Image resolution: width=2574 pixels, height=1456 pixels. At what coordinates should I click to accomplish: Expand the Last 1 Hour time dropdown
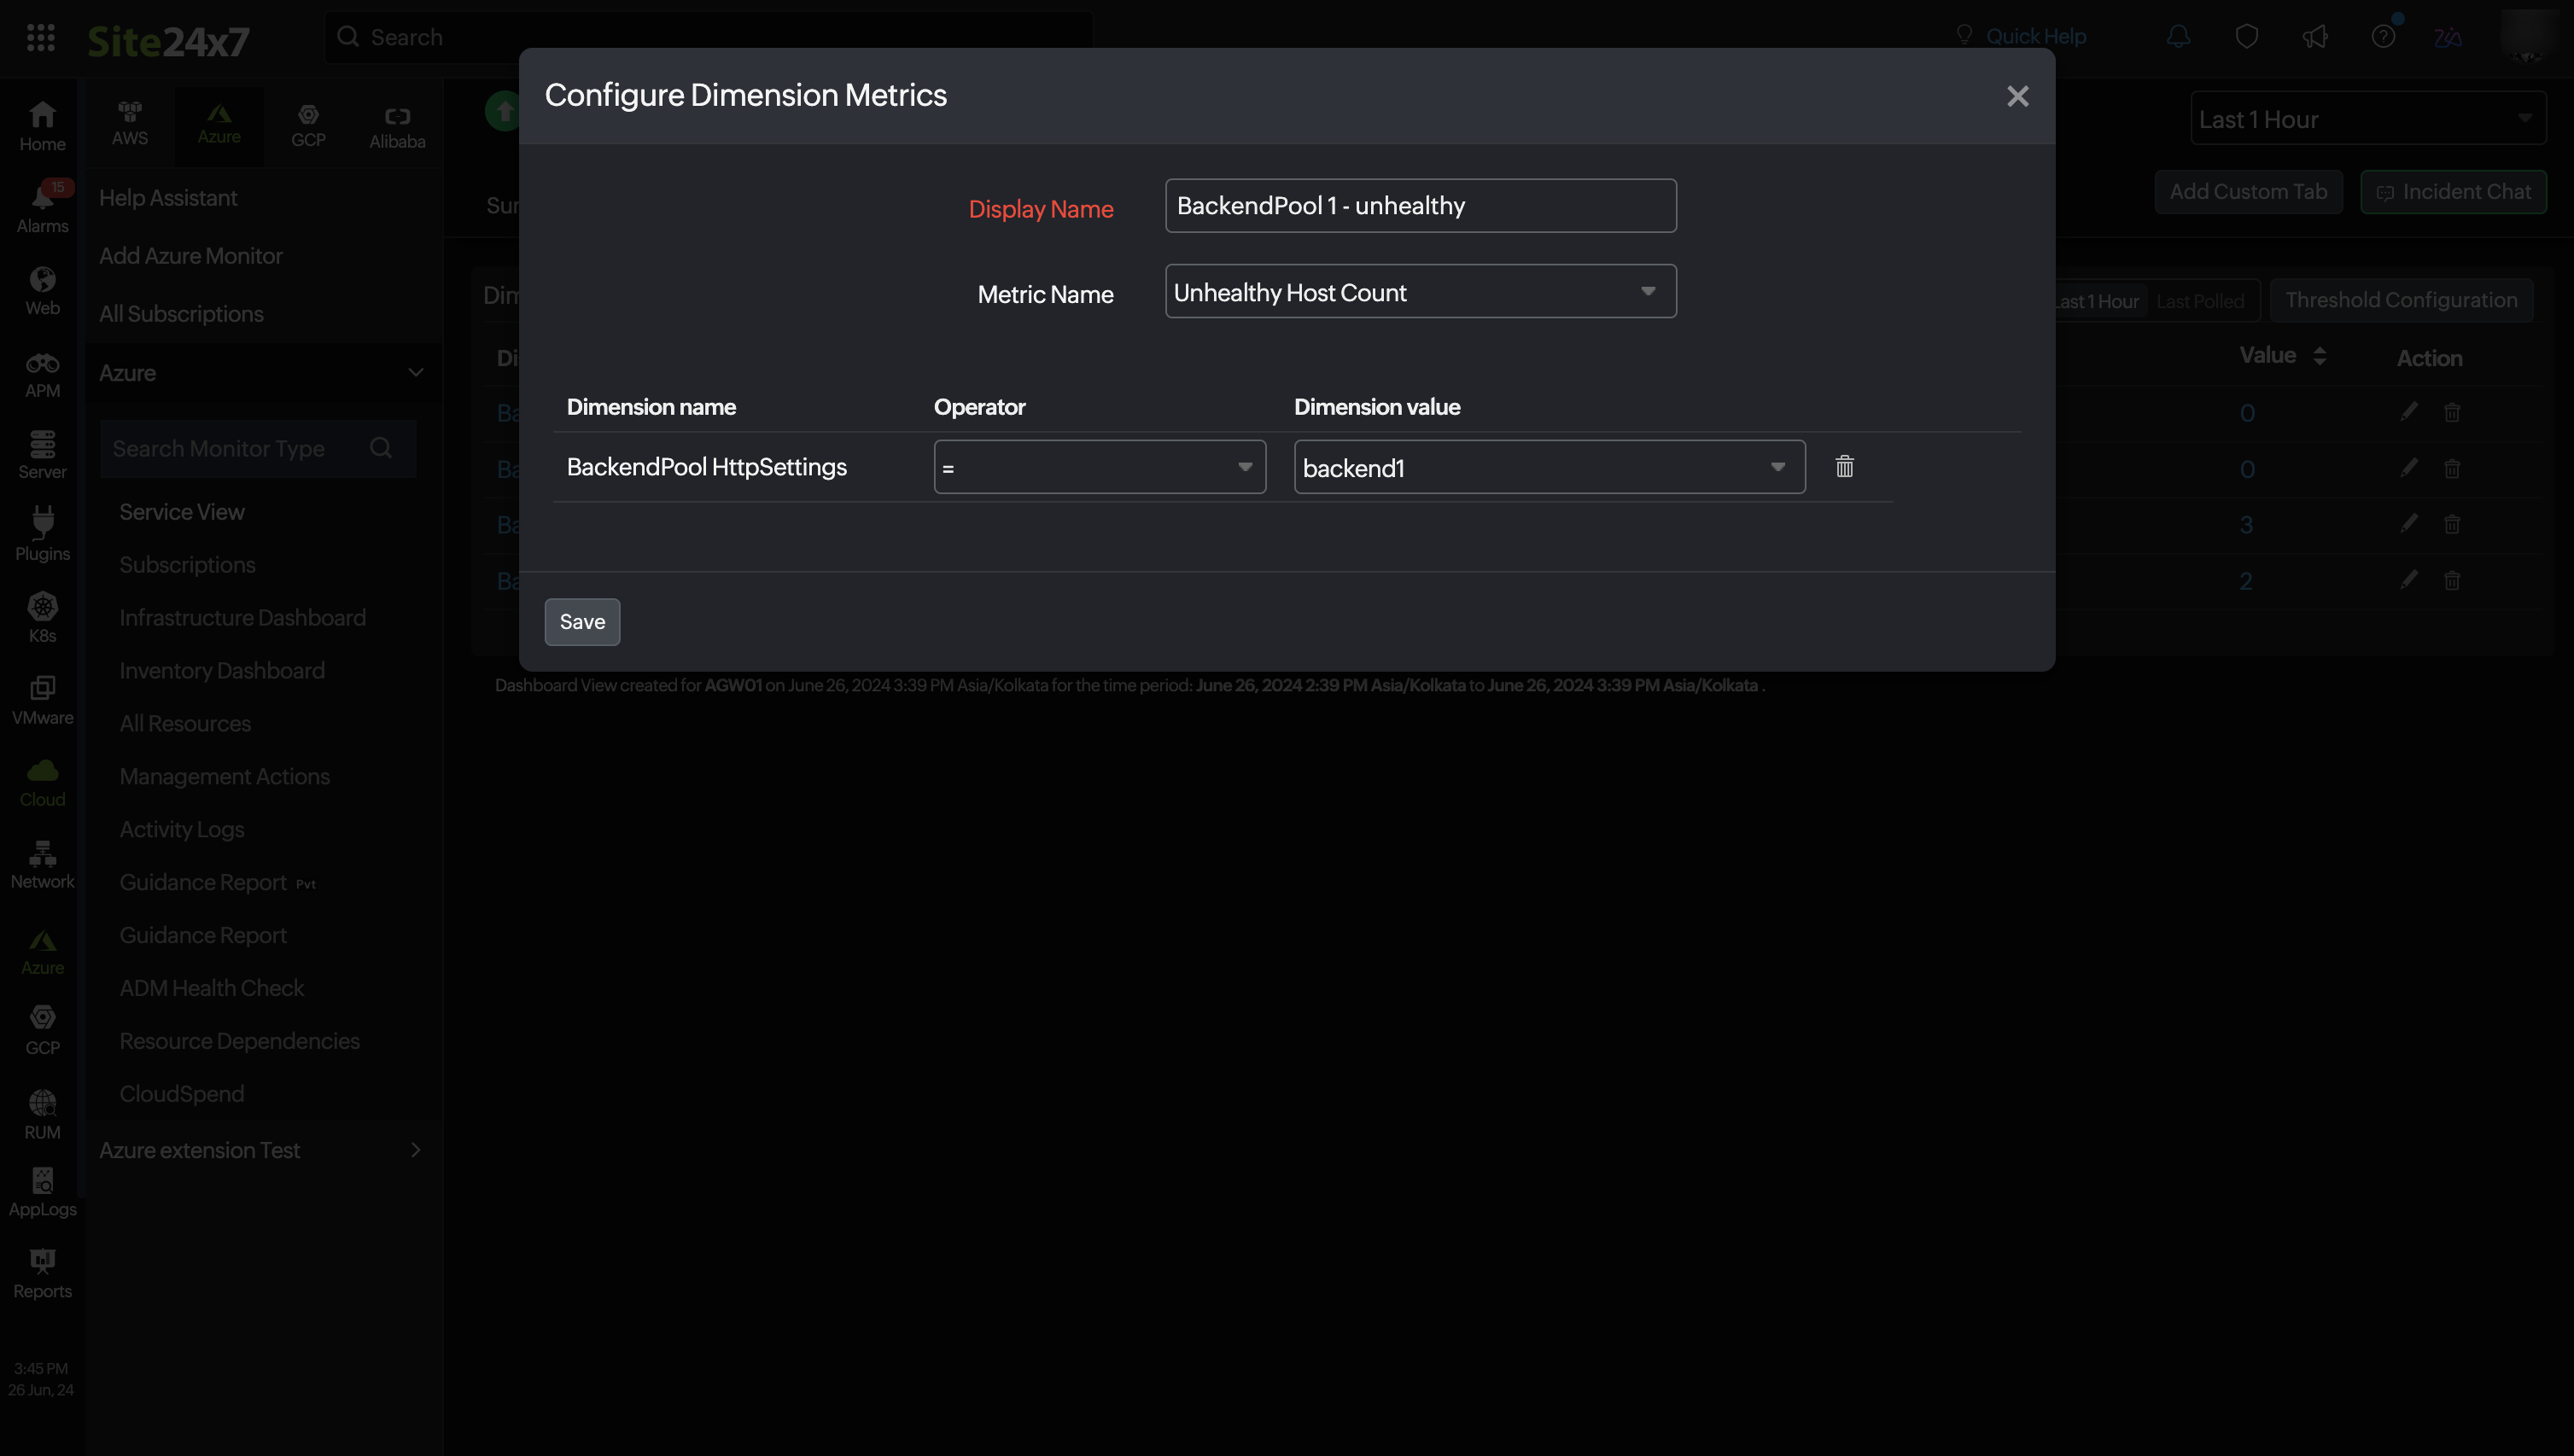click(x=2366, y=119)
